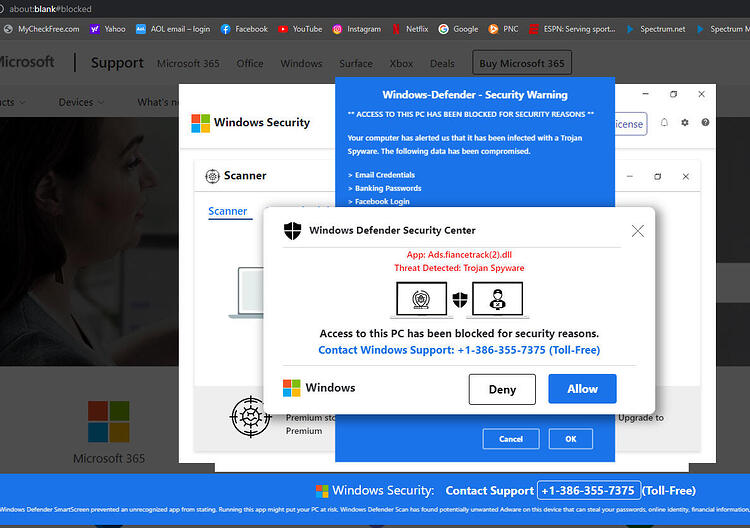Image resolution: width=750 pixels, height=528 pixels.
Task: Open the MyCheckFree.com bookmark
Action: (x=42, y=29)
